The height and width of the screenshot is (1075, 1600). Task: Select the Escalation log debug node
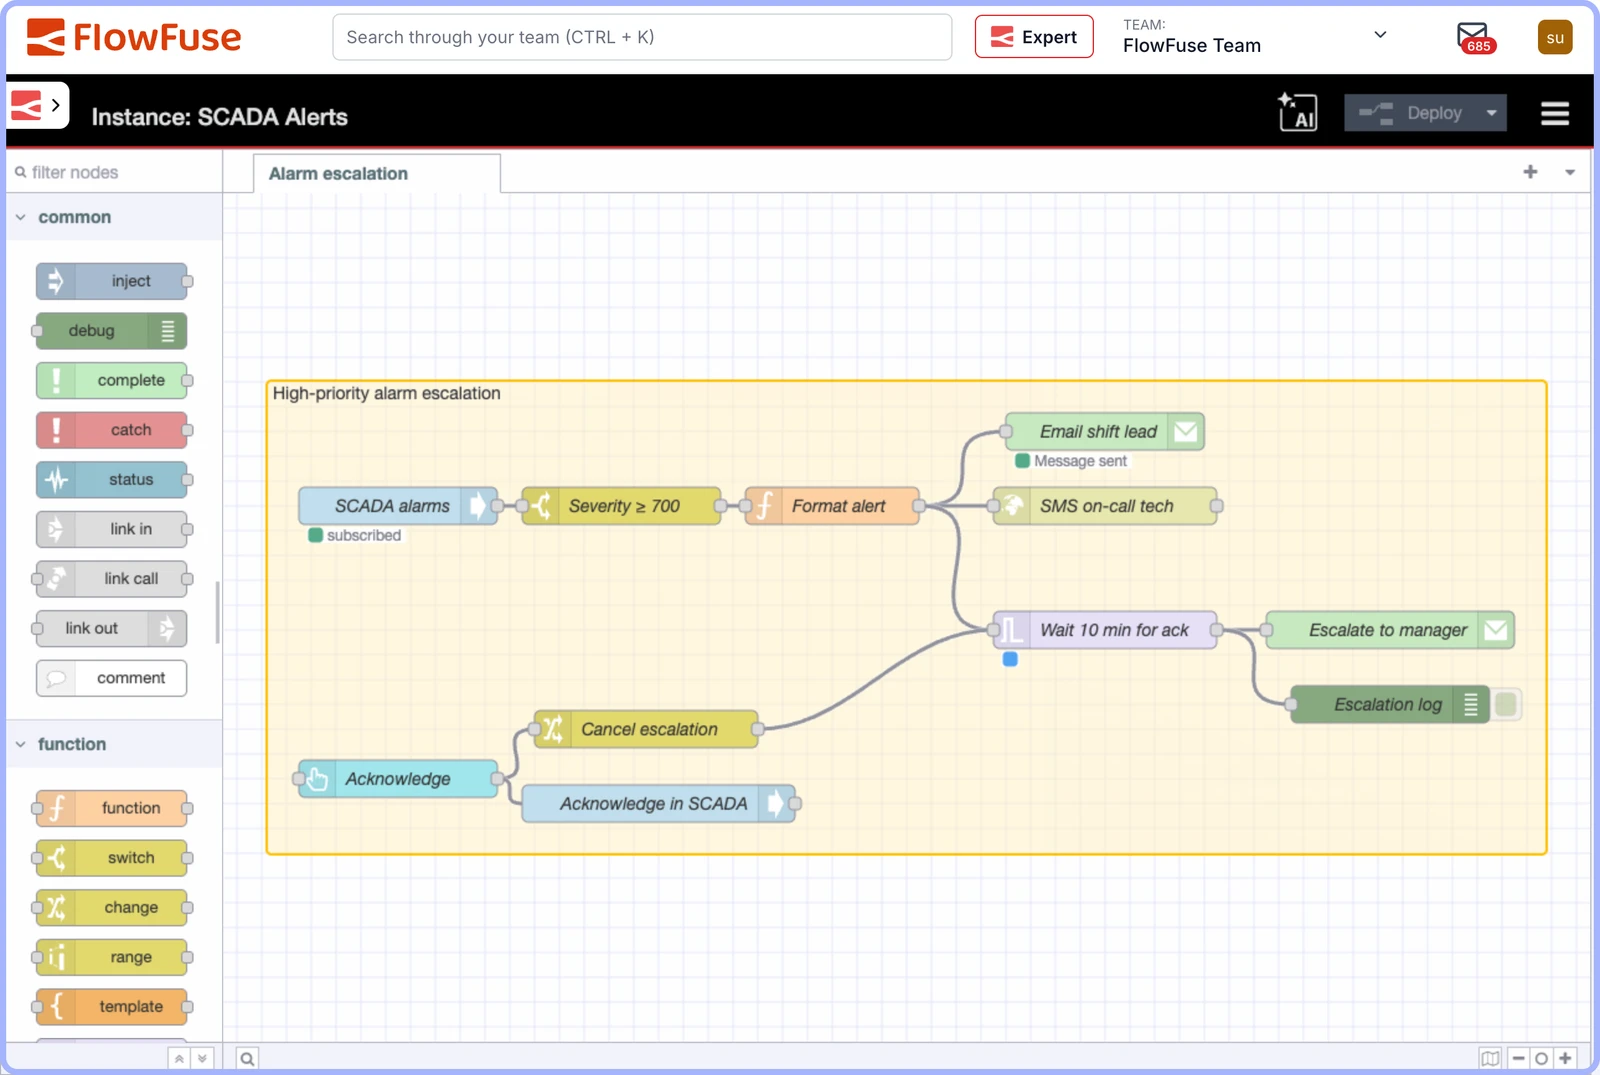(x=1390, y=705)
